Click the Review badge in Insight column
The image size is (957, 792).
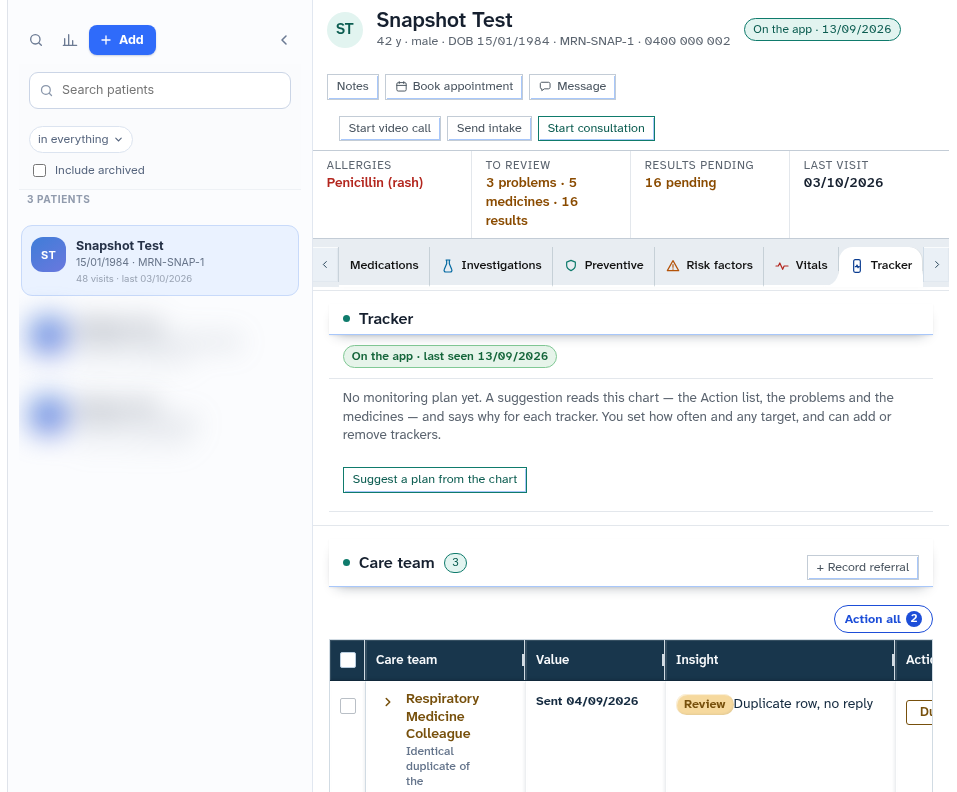[x=704, y=704]
